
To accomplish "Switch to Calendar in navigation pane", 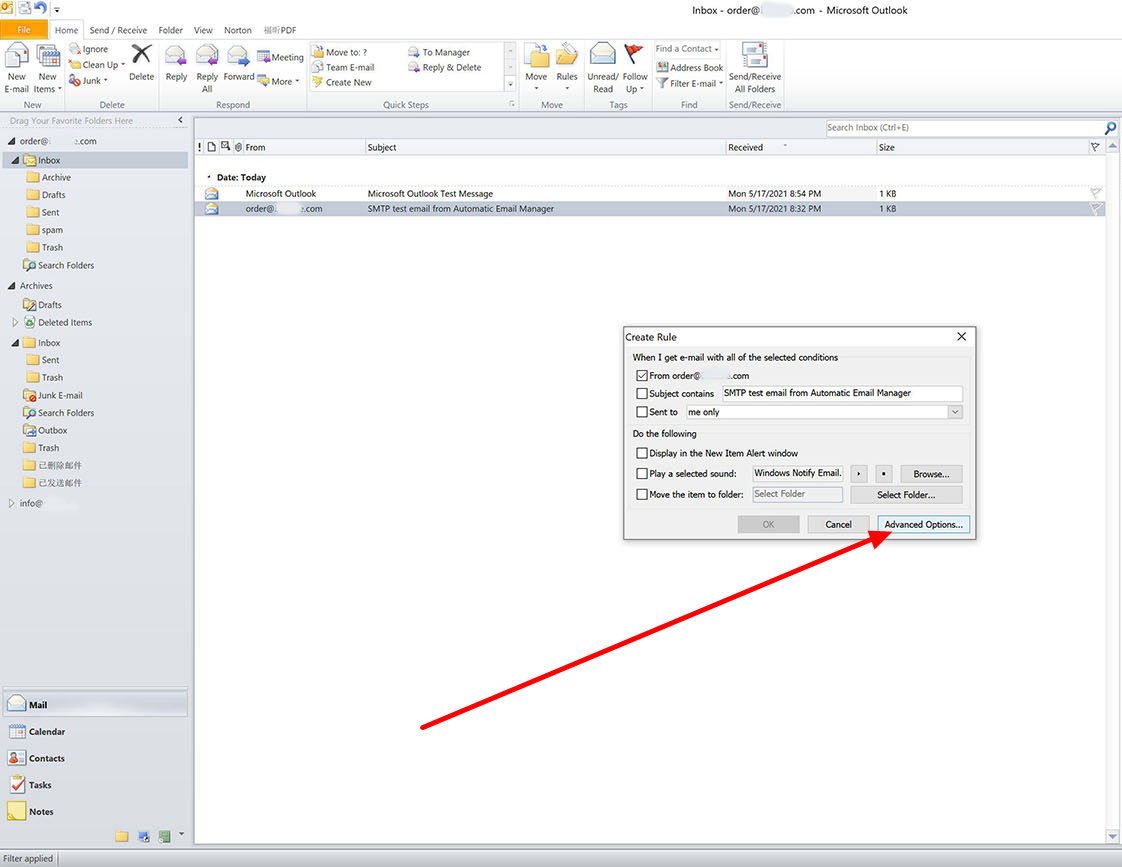I will point(46,732).
